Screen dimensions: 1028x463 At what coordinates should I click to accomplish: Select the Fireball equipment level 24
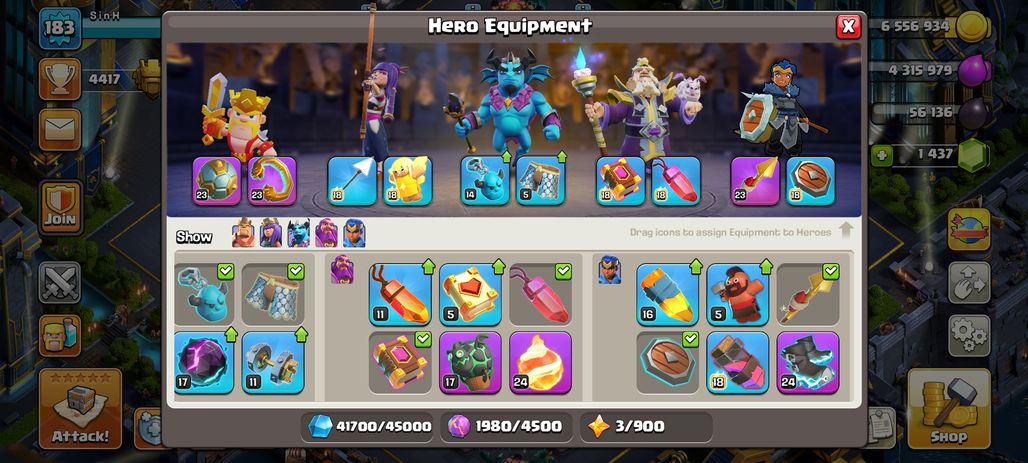(x=540, y=362)
